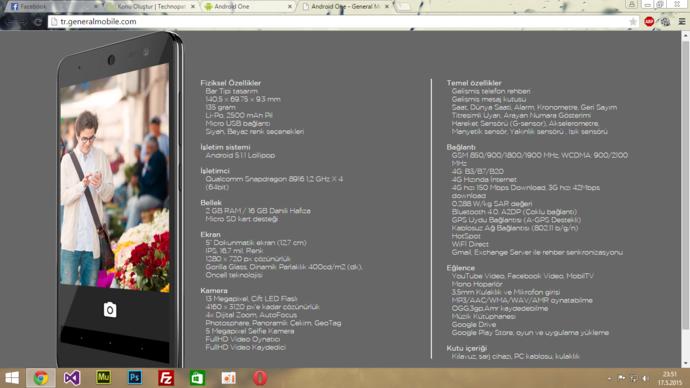Click the Fiziksel Özellikler heading
The width and height of the screenshot is (690, 388).
tap(231, 83)
